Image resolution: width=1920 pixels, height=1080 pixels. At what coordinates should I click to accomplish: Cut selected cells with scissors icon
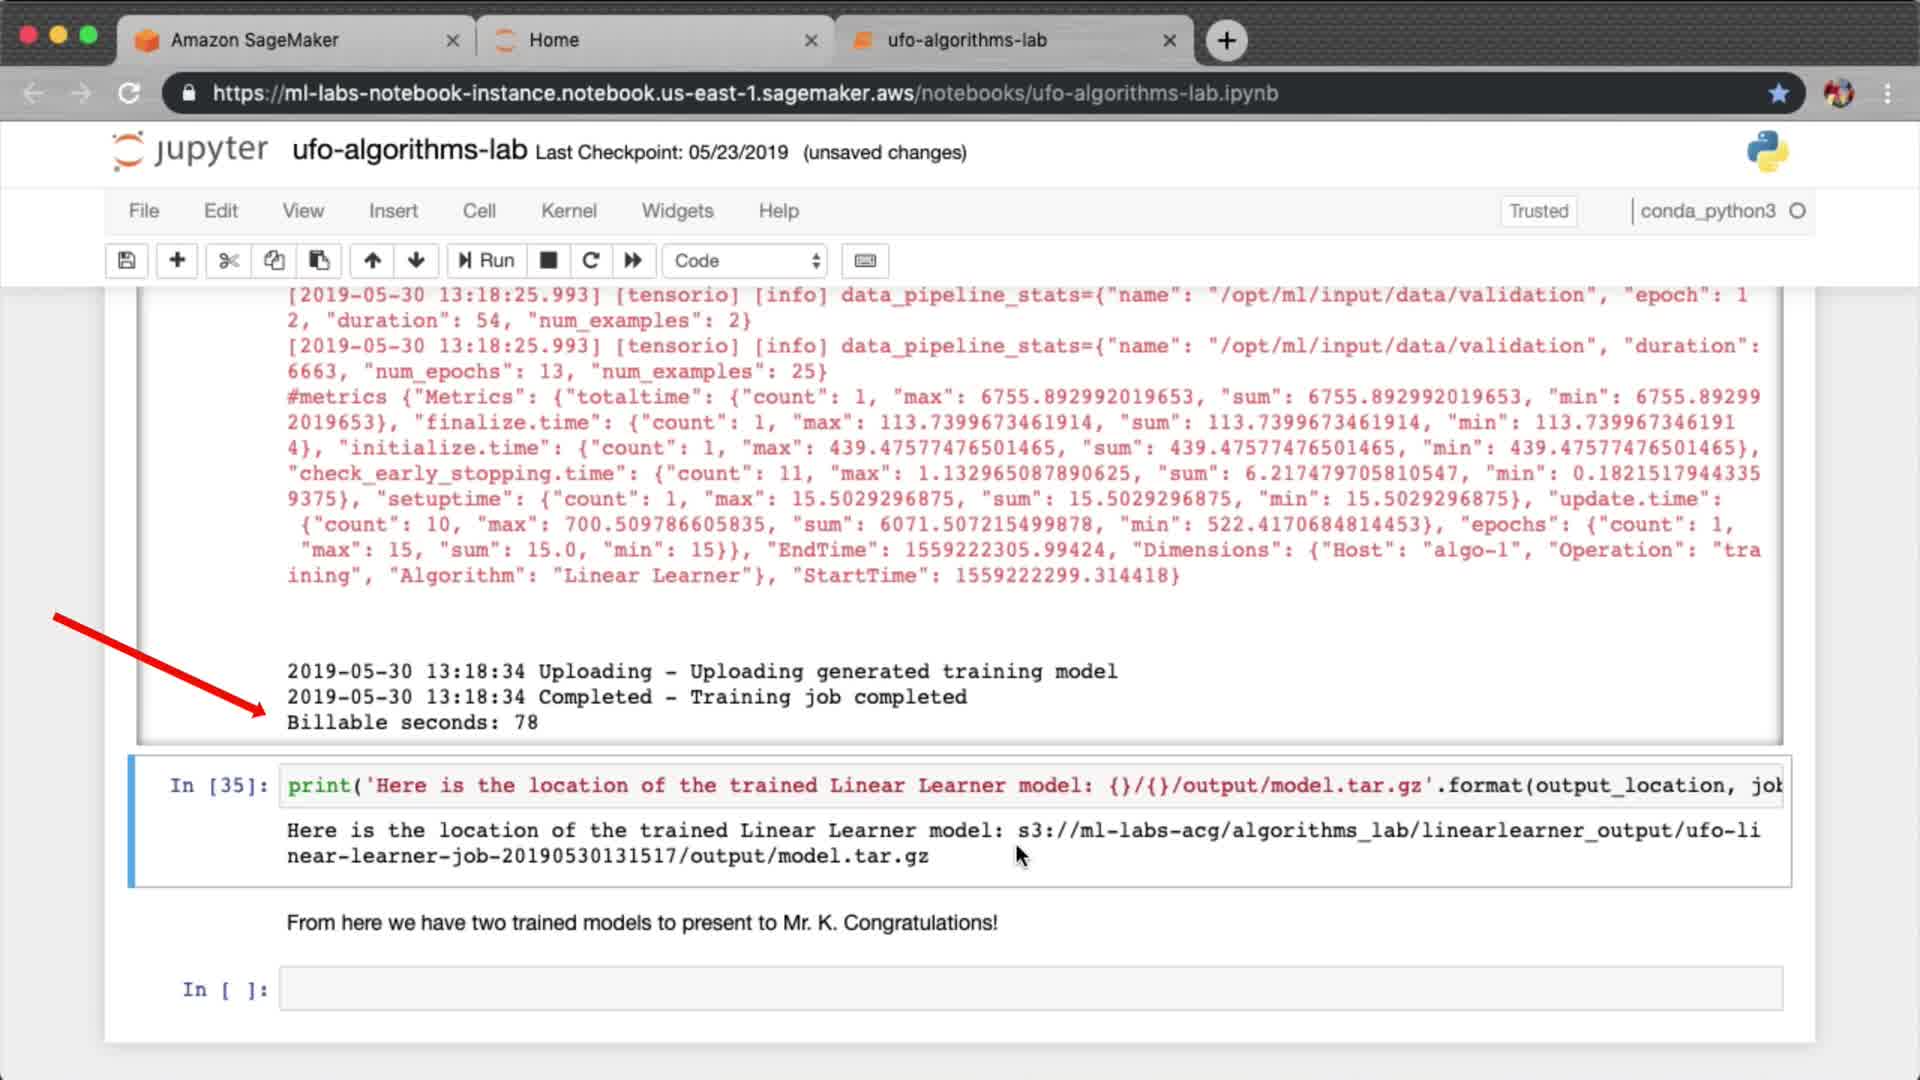coord(229,261)
